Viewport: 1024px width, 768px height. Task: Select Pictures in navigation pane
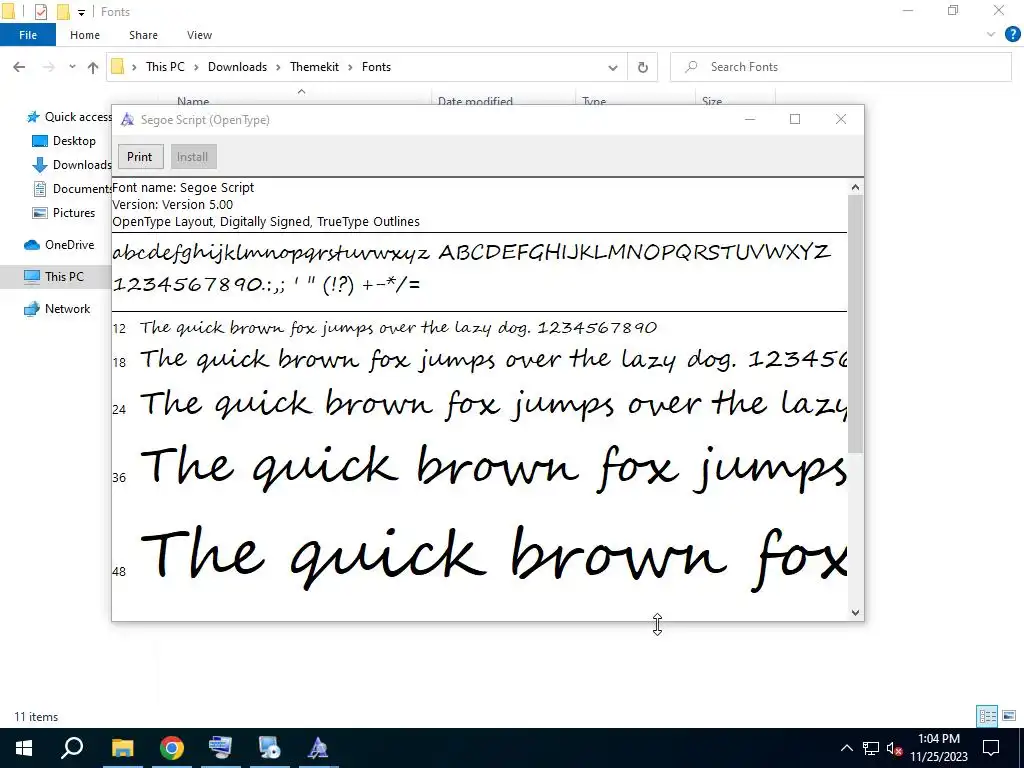(x=64, y=213)
